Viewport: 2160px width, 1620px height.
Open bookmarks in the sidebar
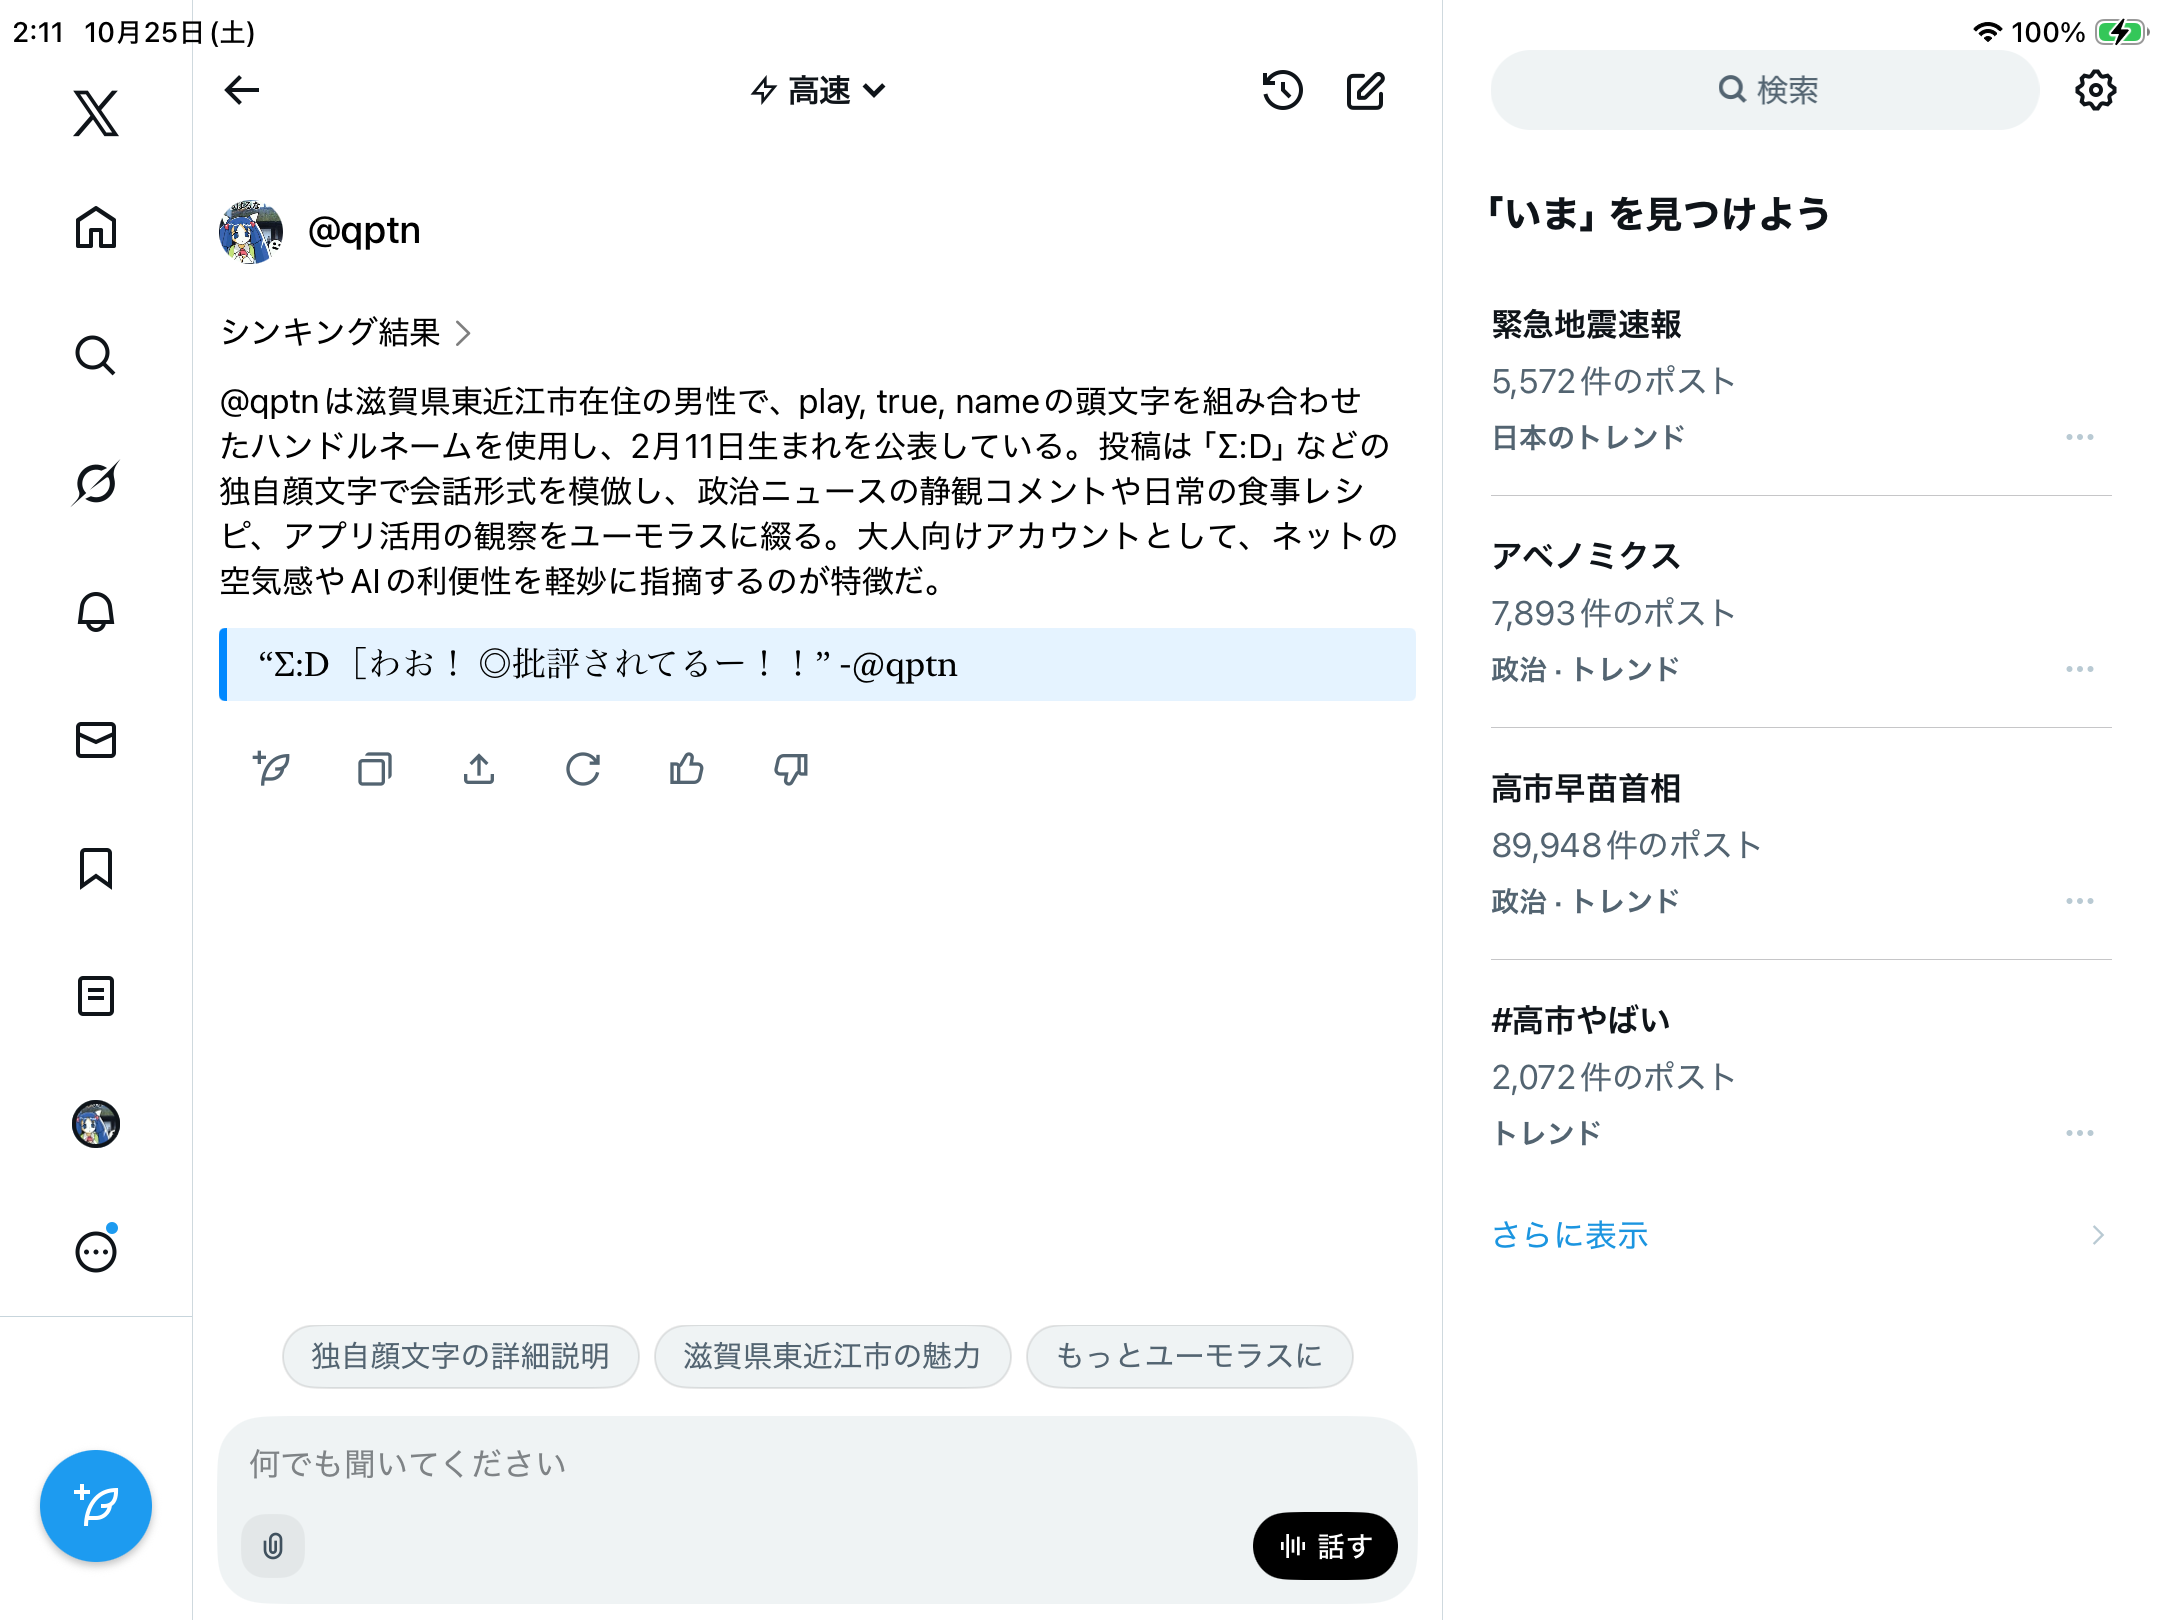[x=96, y=868]
